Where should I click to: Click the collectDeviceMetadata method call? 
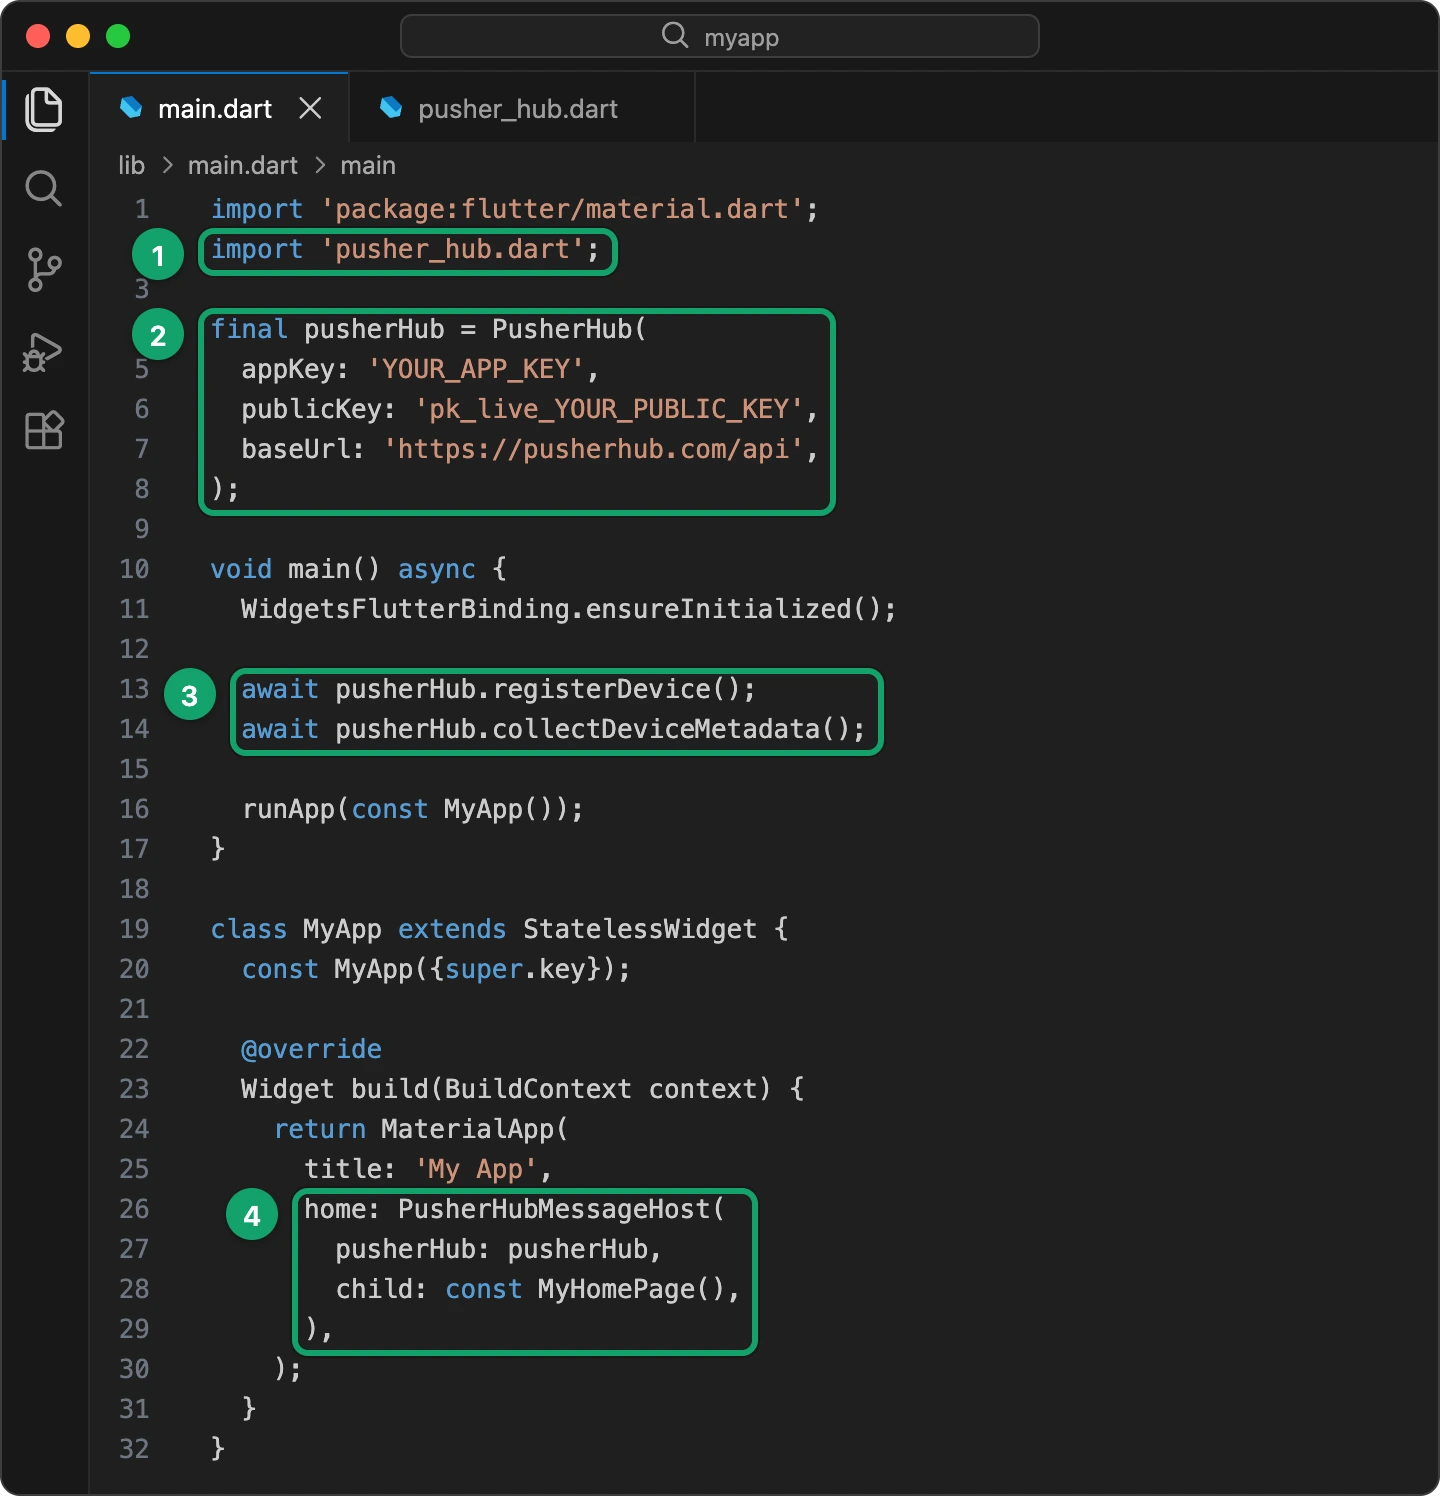click(x=656, y=729)
